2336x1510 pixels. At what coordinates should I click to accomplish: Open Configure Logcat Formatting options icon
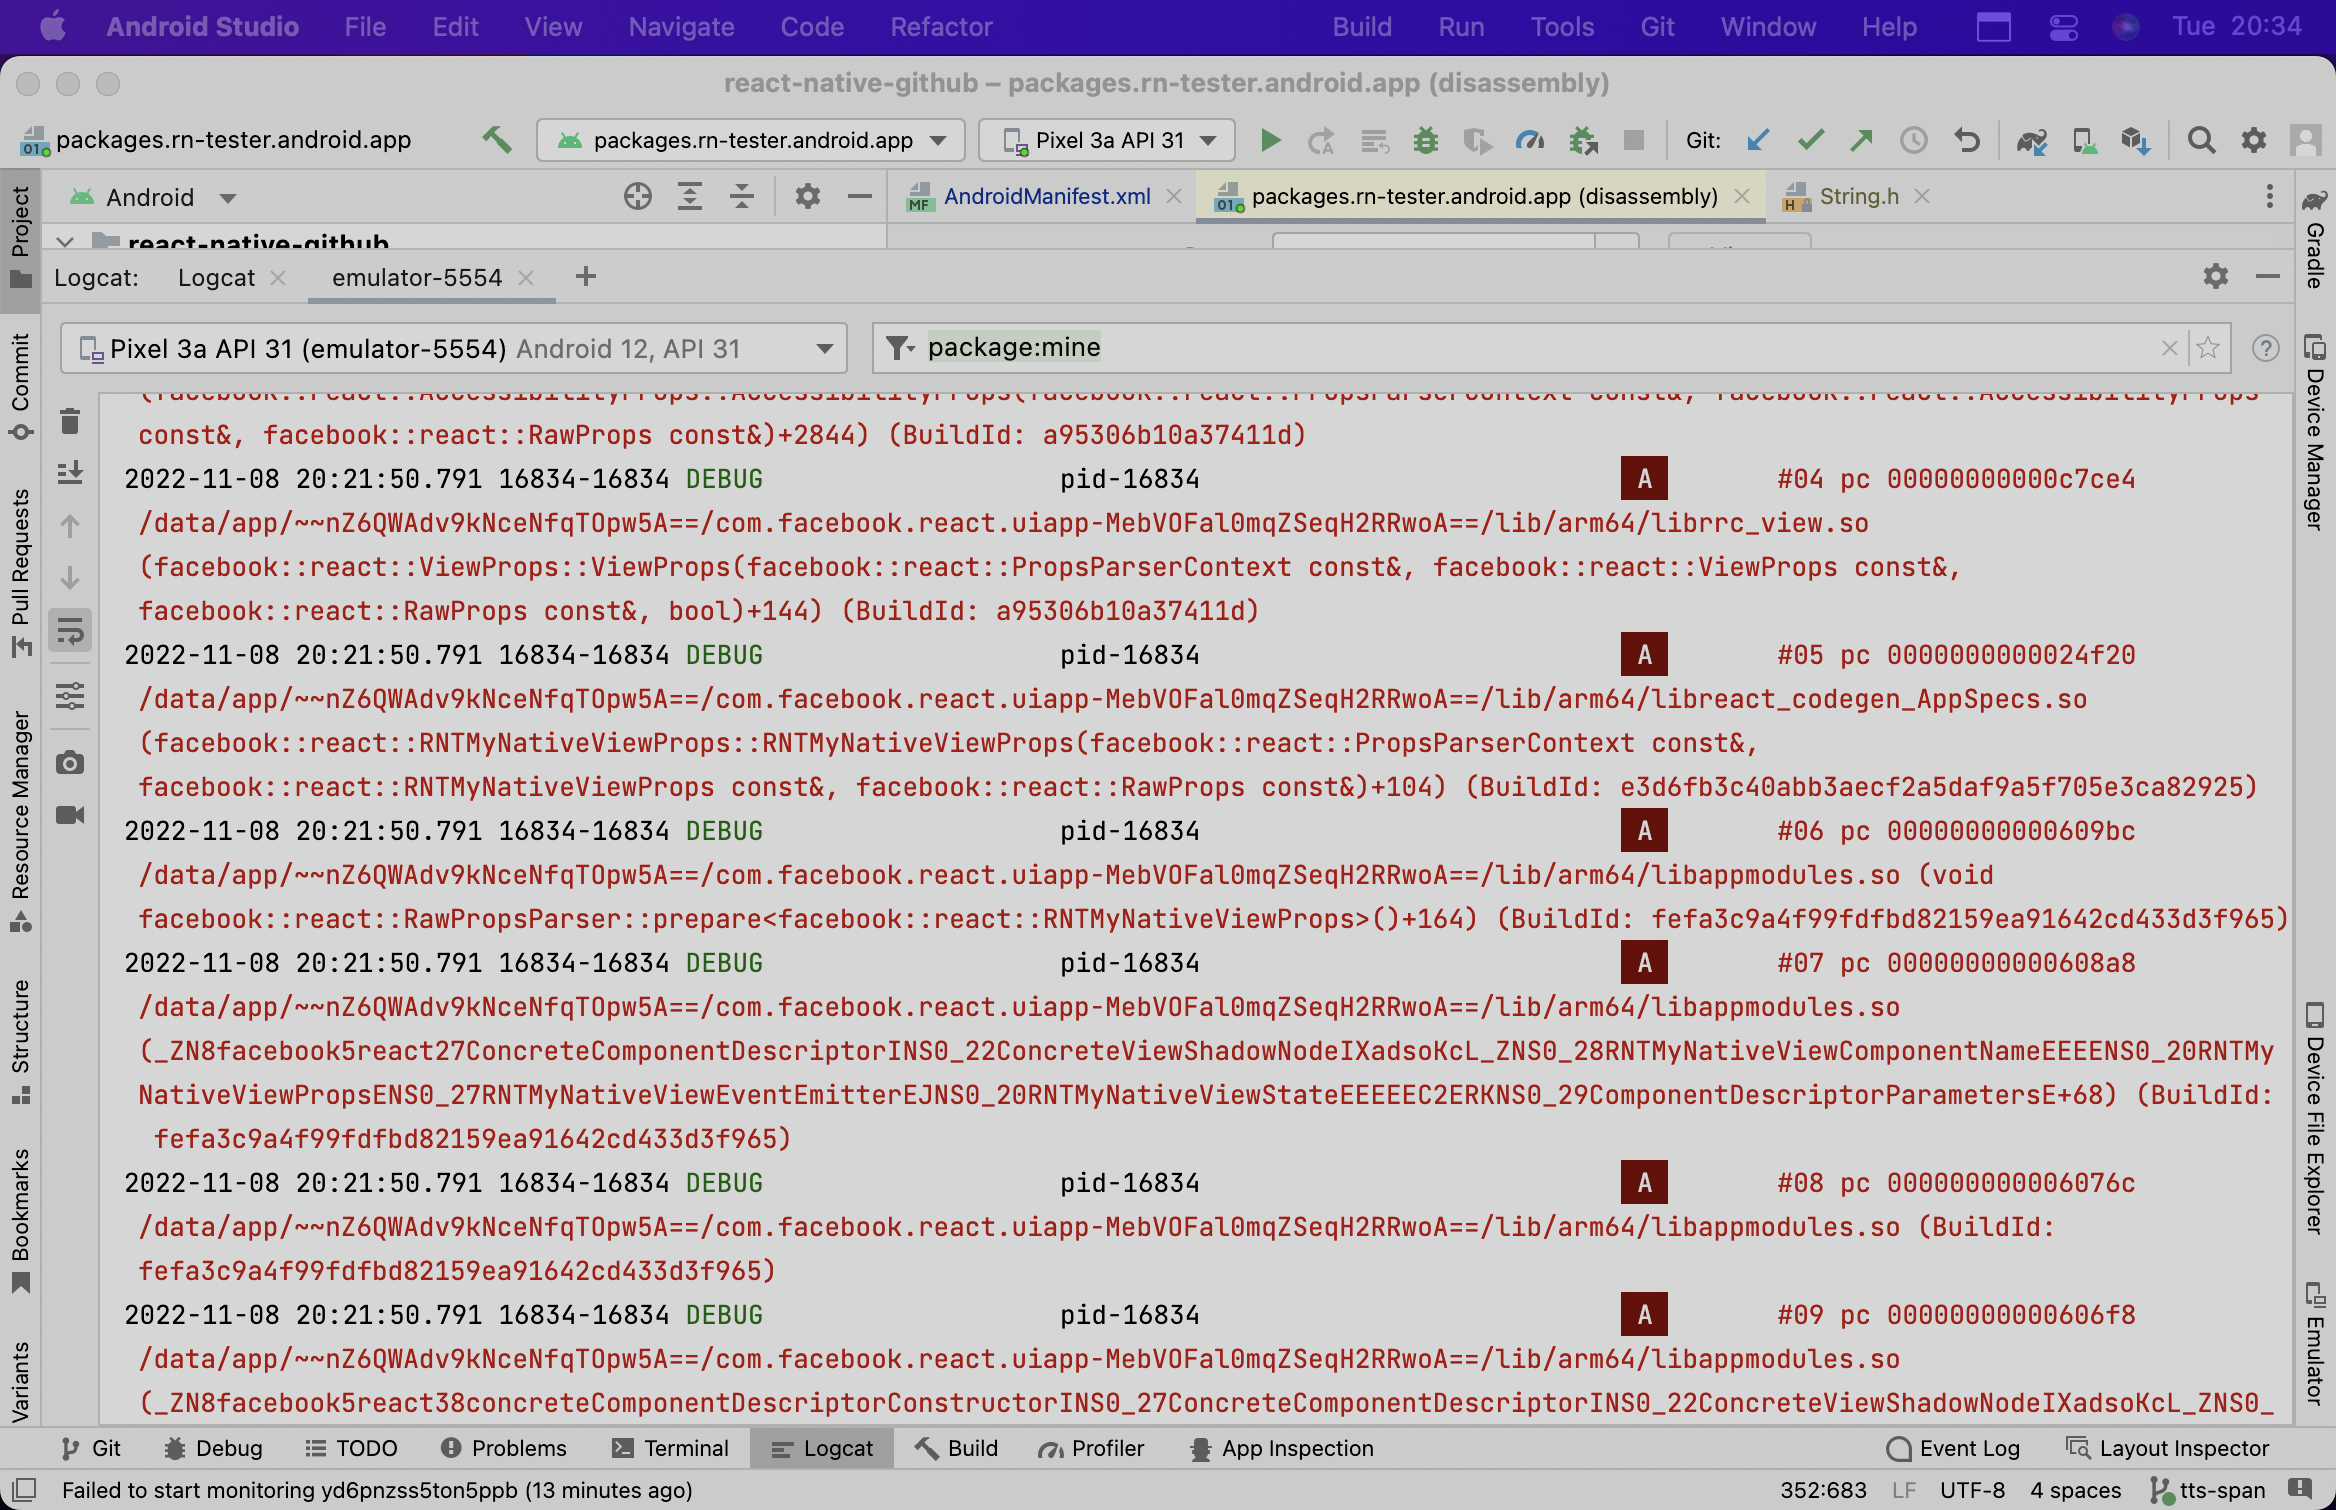coord(70,695)
